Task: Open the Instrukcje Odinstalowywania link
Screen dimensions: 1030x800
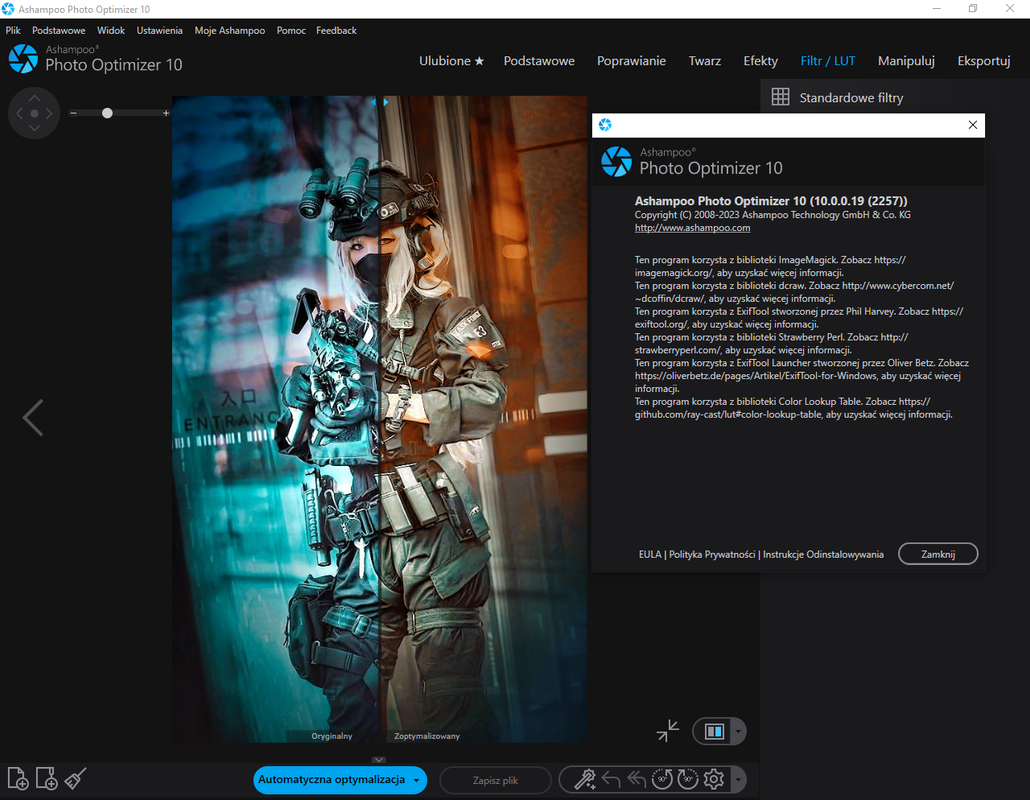Action: [823, 554]
